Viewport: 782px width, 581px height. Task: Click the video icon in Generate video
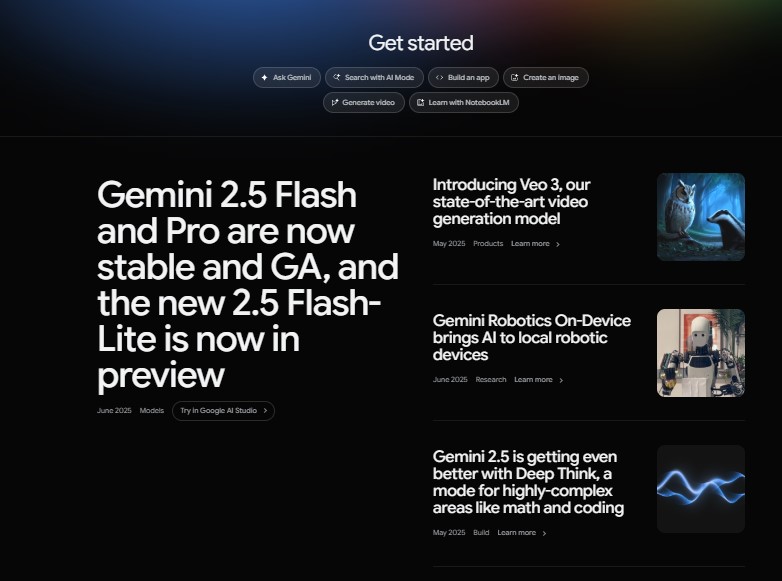tap(335, 103)
